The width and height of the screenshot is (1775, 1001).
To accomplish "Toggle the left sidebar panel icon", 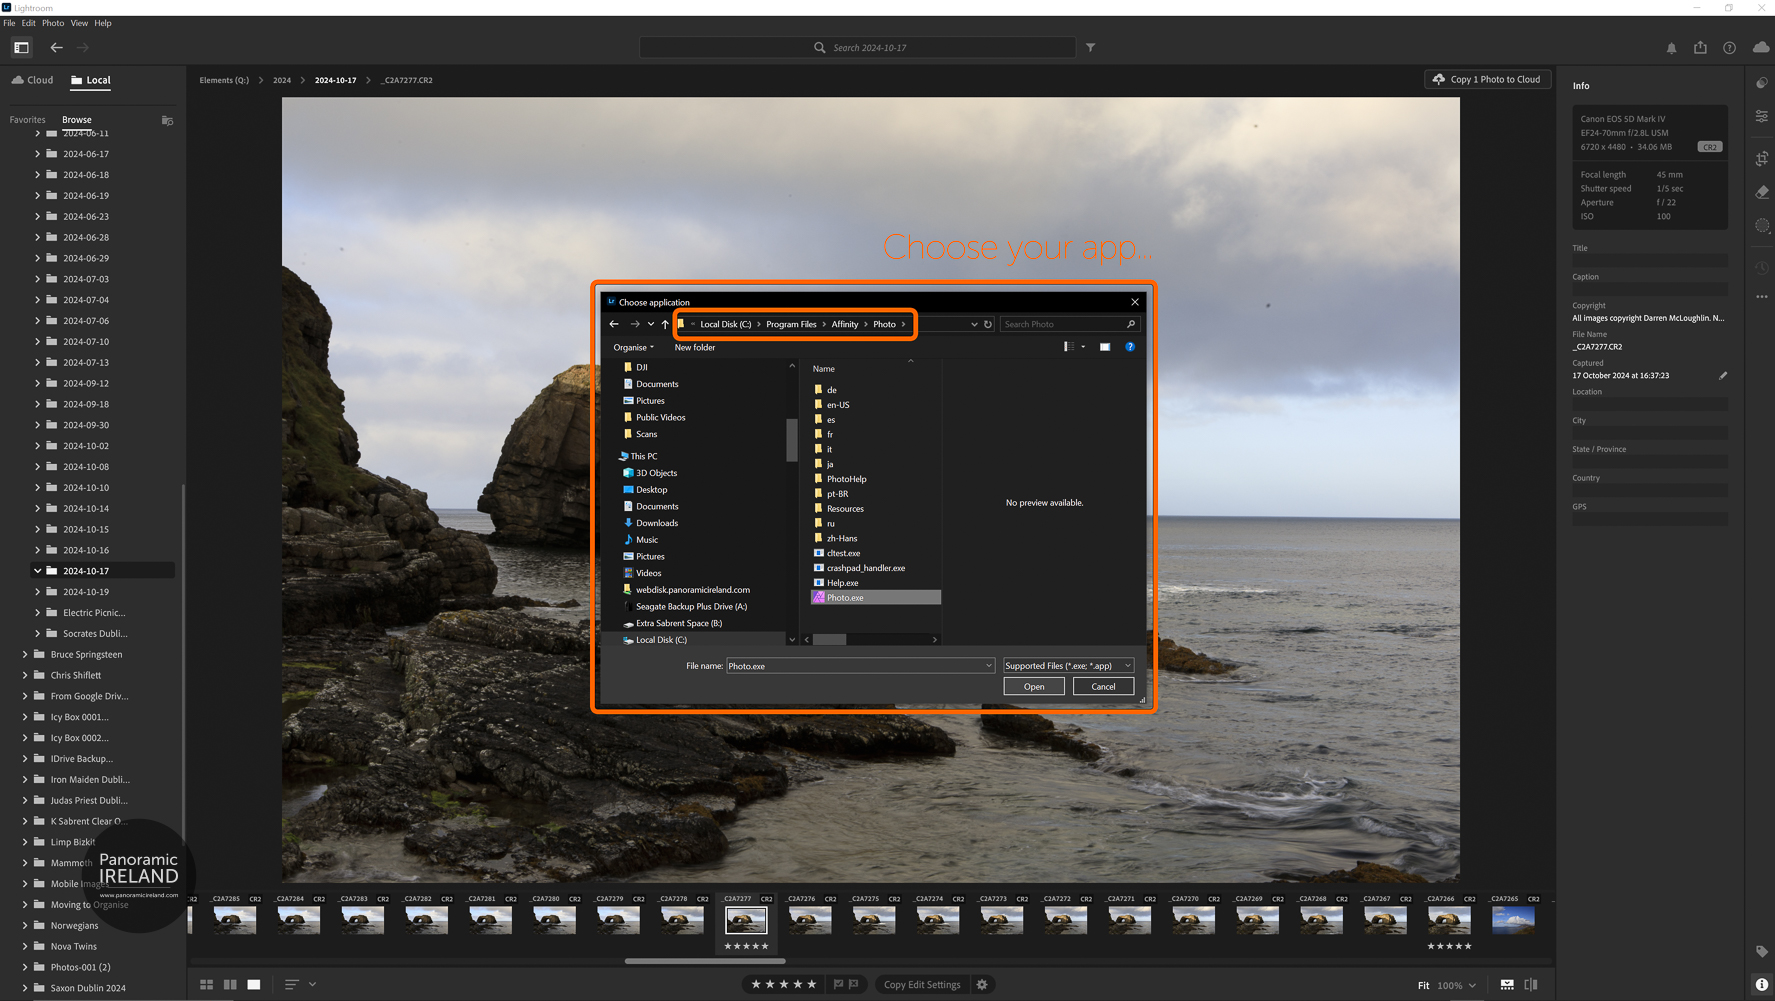I will click(21, 47).
